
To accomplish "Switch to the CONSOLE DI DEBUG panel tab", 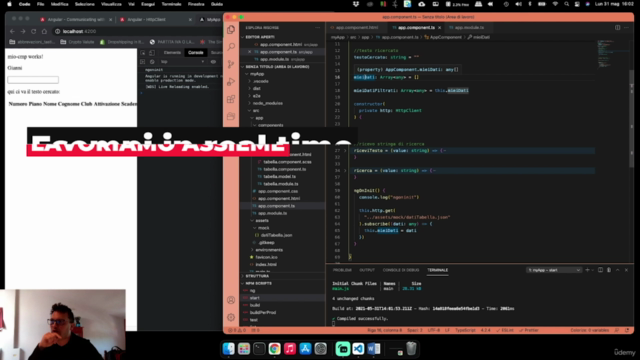I will coord(401,270).
